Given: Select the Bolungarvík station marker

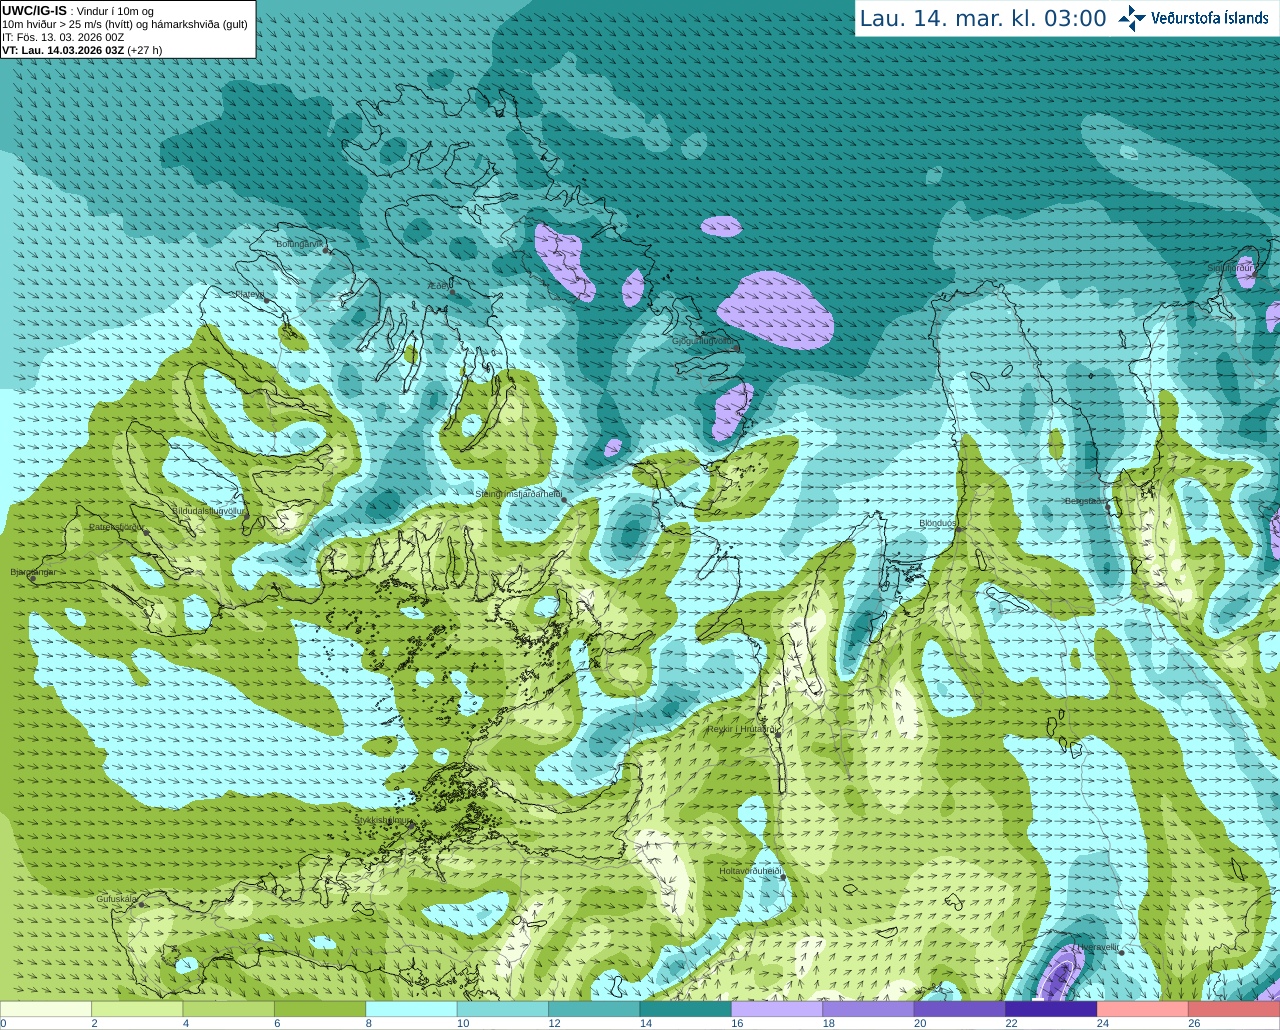Looking at the screenshot, I should (x=326, y=250).
